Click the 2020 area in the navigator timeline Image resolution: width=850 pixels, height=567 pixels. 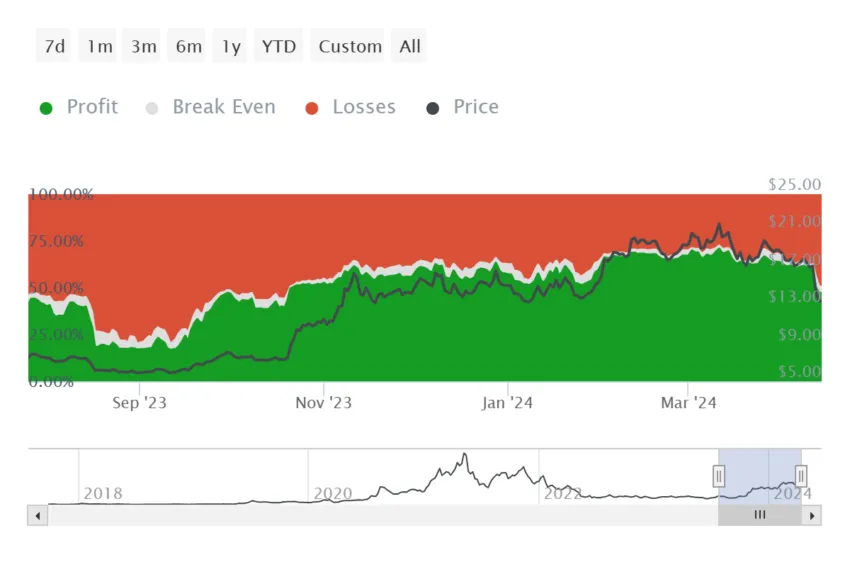333,493
